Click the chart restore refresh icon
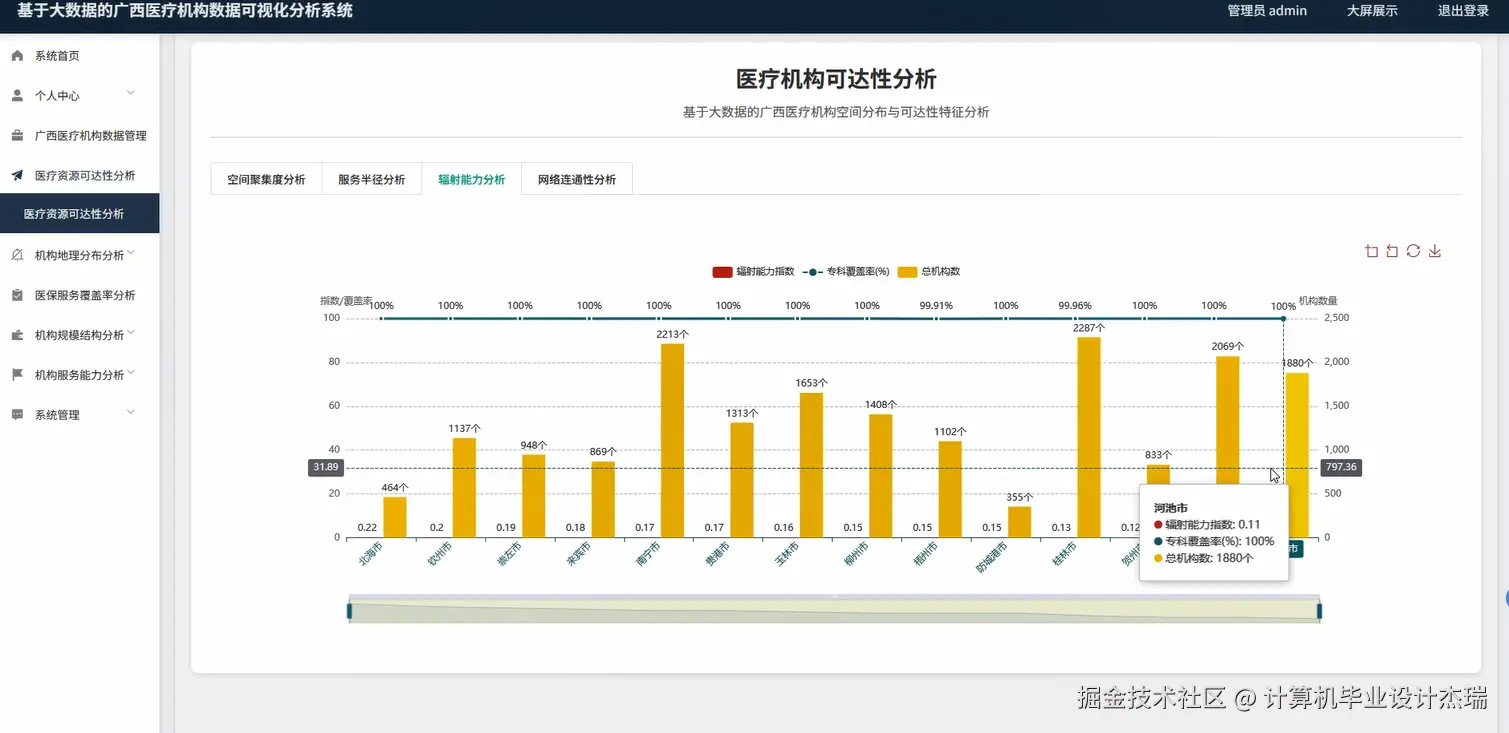Screen dimensions: 1509x733 coord(1413,251)
